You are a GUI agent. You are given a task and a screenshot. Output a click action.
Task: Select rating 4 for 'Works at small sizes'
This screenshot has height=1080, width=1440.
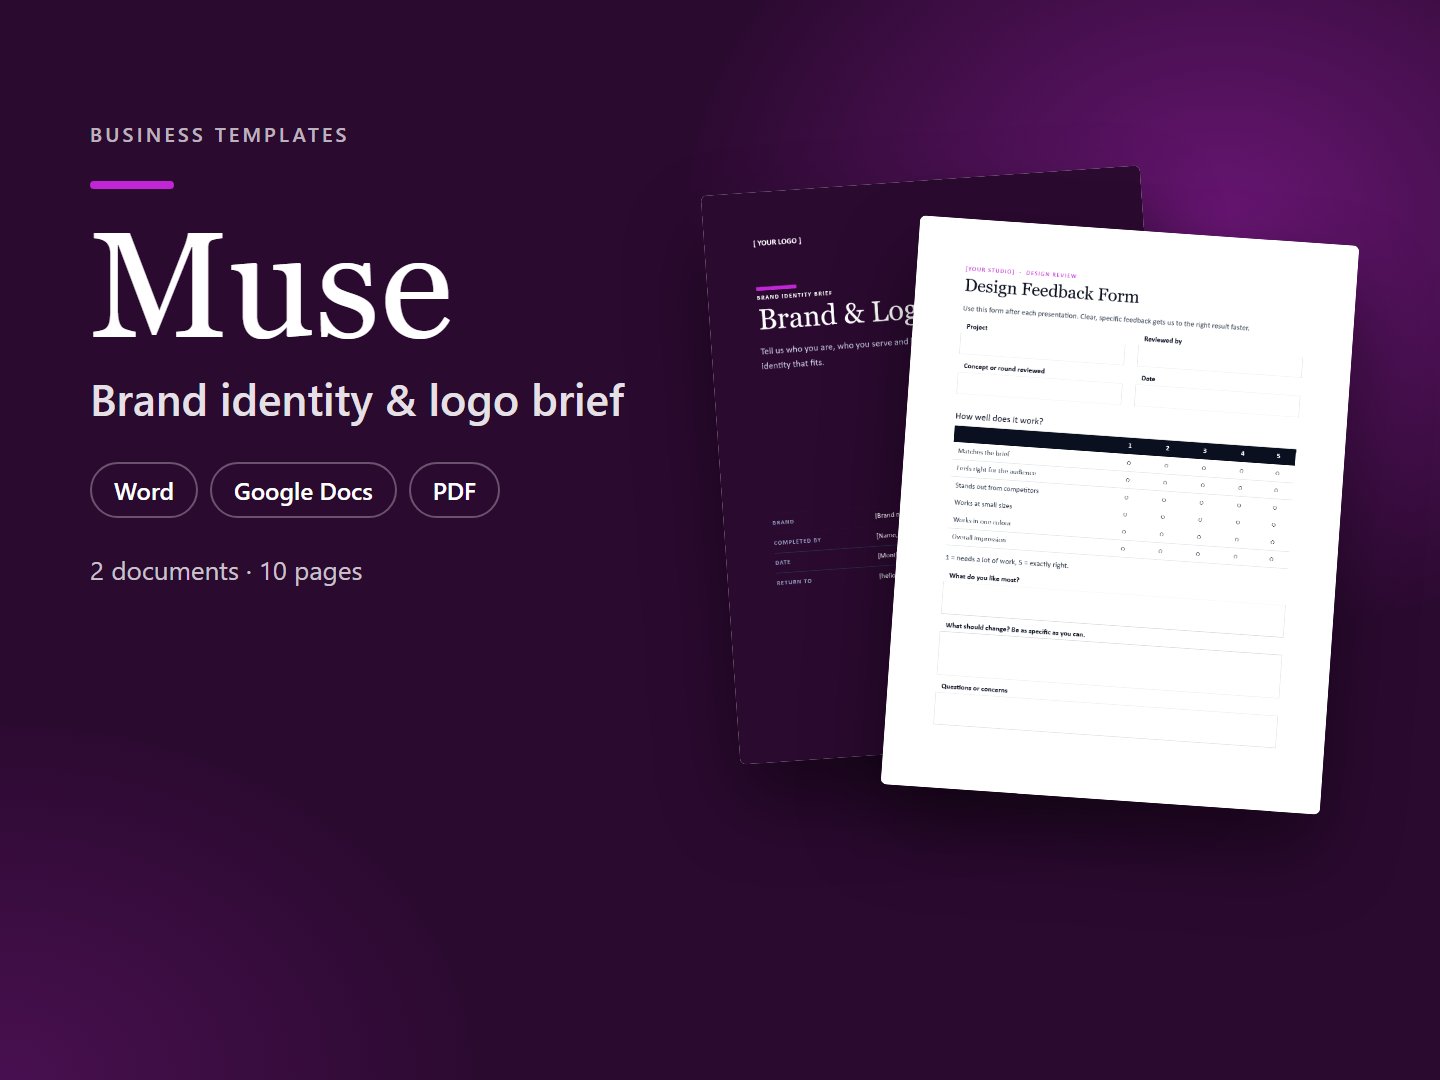point(1238,522)
